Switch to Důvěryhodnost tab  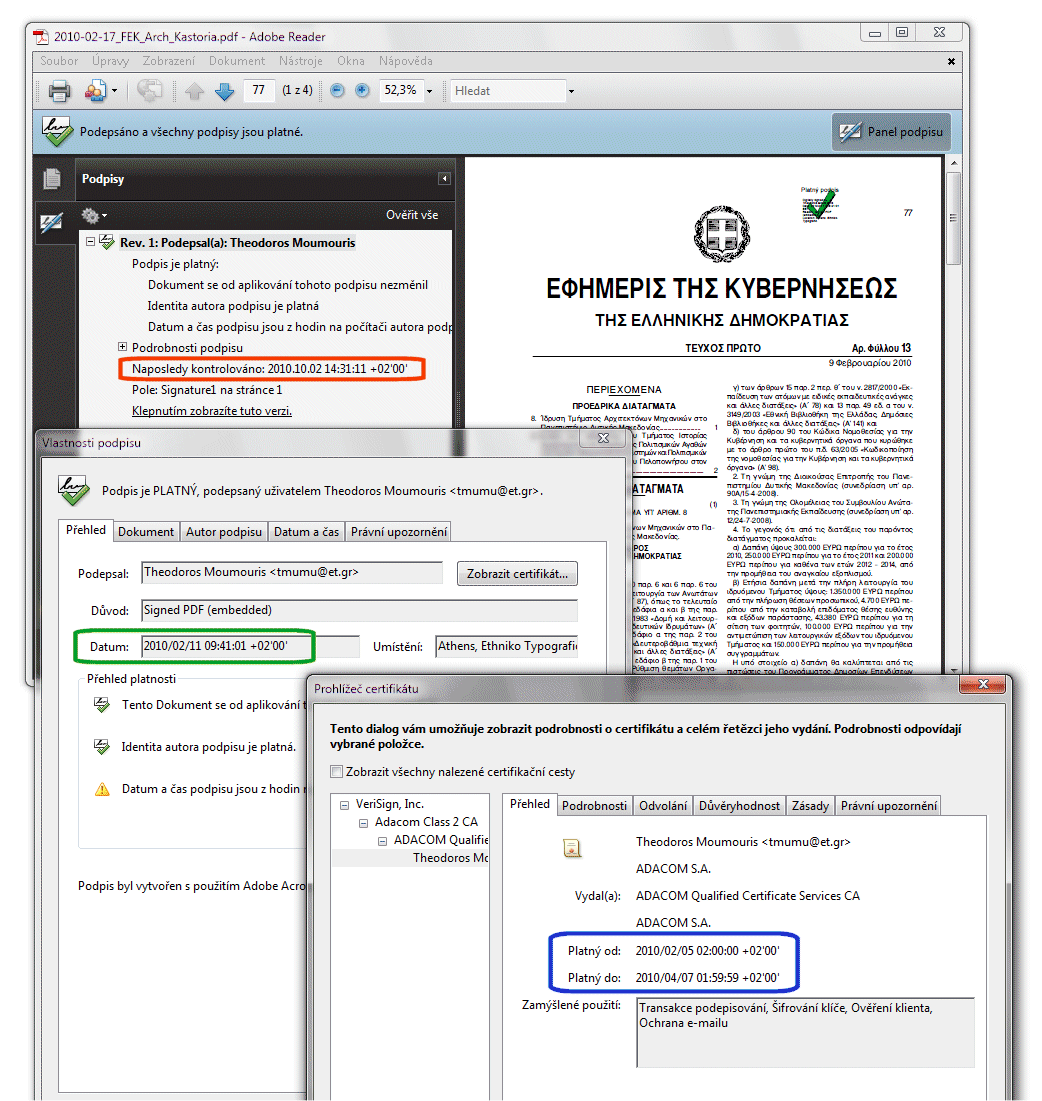coord(739,805)
